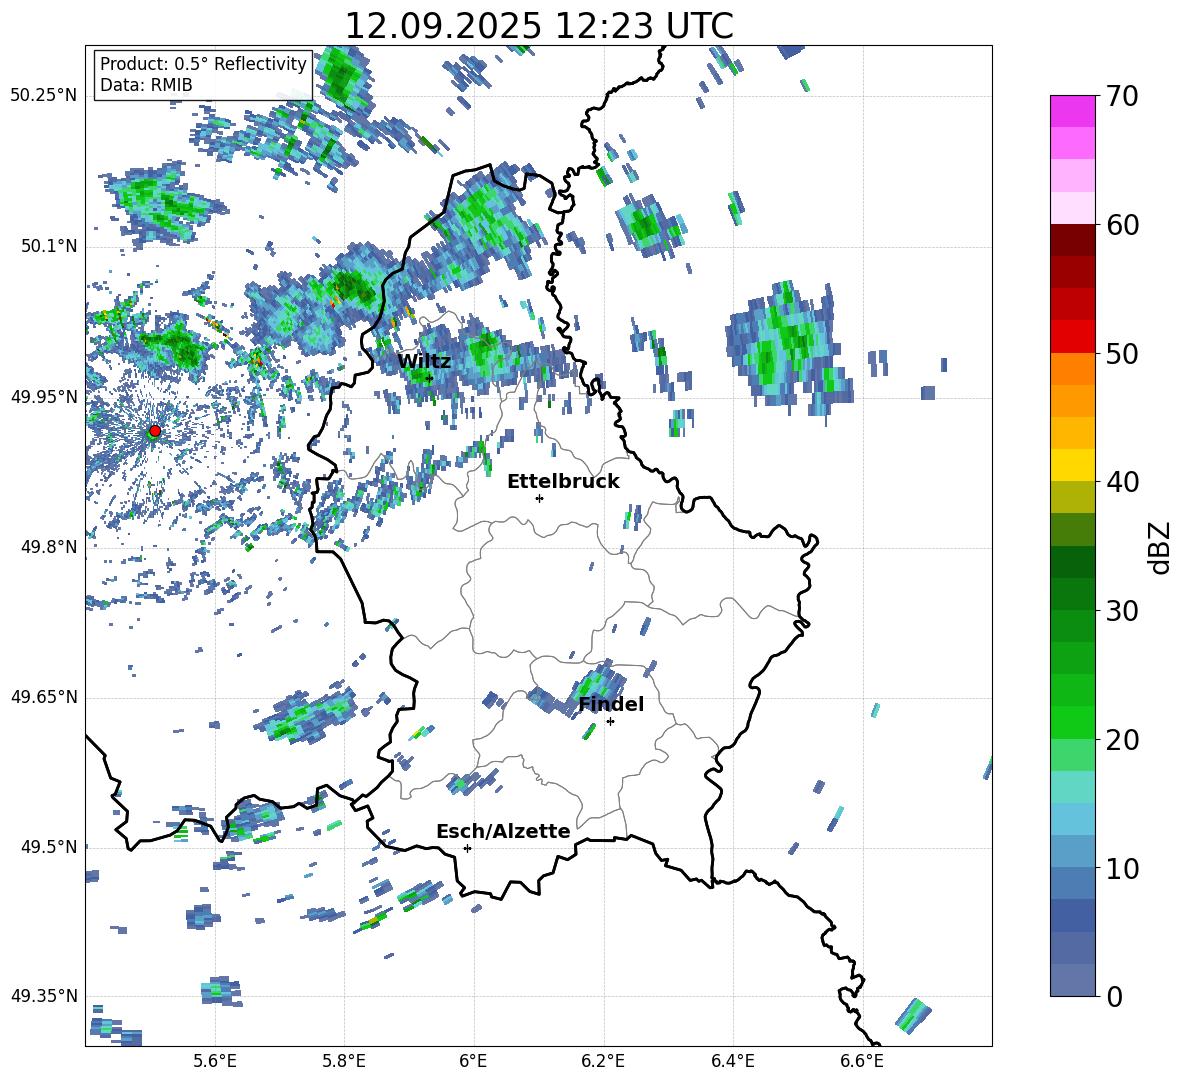The height and width of the screenshot is (1081, 1184).
Task: Click the orange colorbar swatch below 50
Action: tap(1072, 368)
